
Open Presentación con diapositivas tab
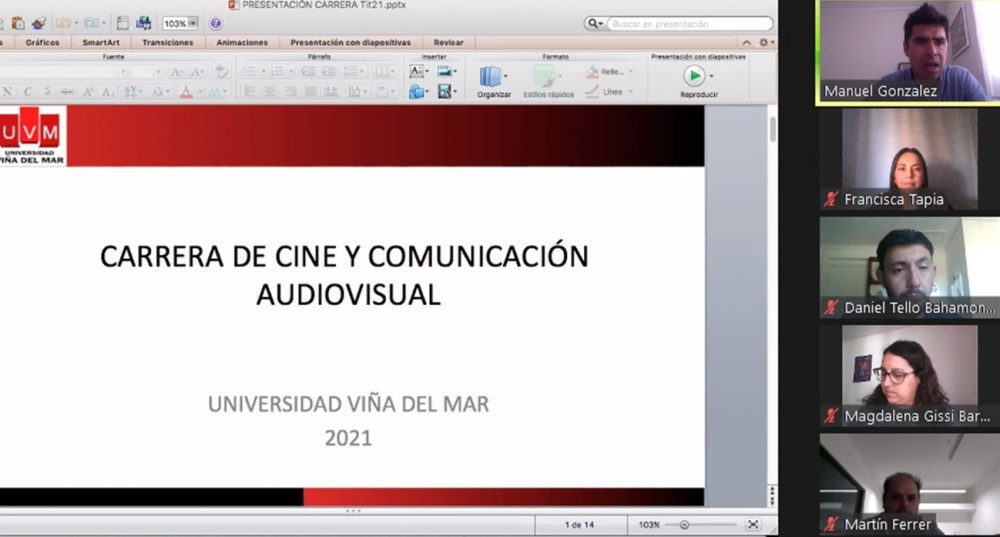coord(350,42)
